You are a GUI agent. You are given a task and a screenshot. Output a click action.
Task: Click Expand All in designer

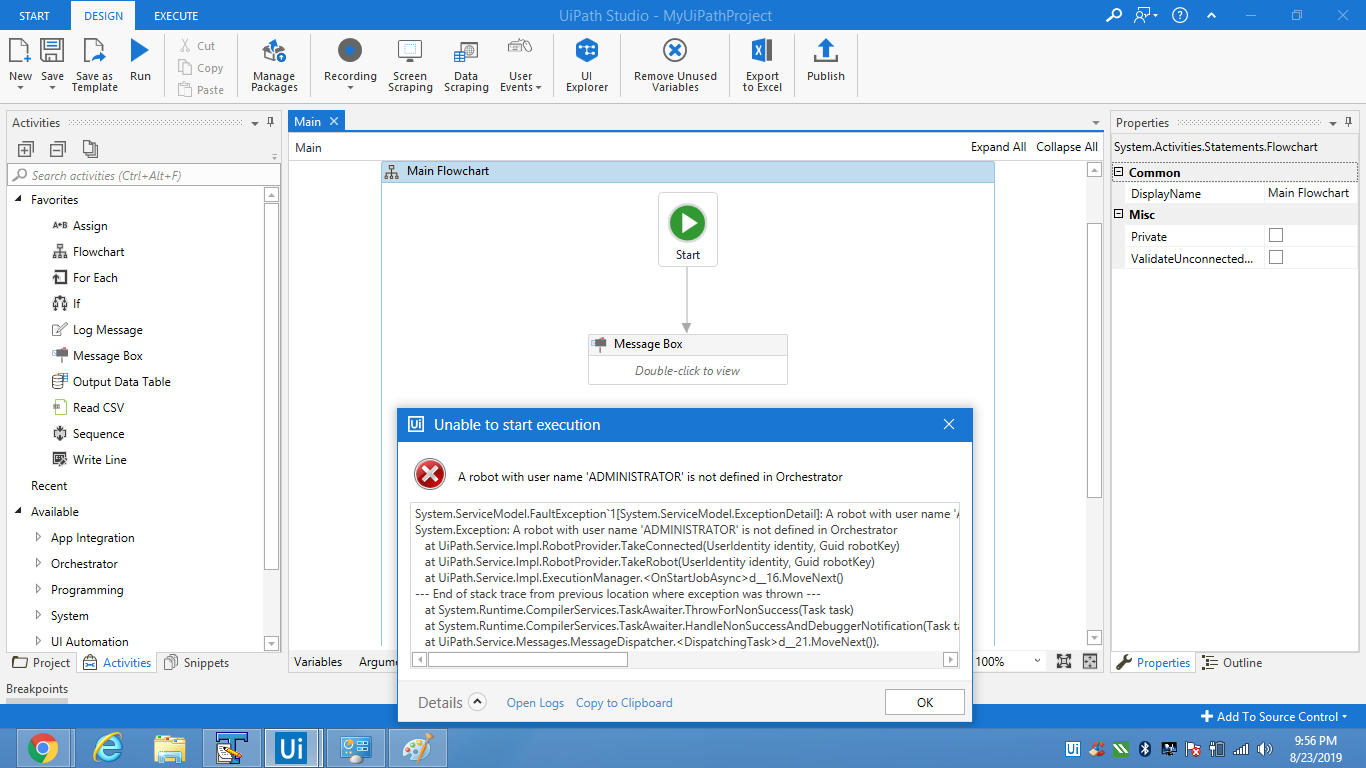pos(998,147)
